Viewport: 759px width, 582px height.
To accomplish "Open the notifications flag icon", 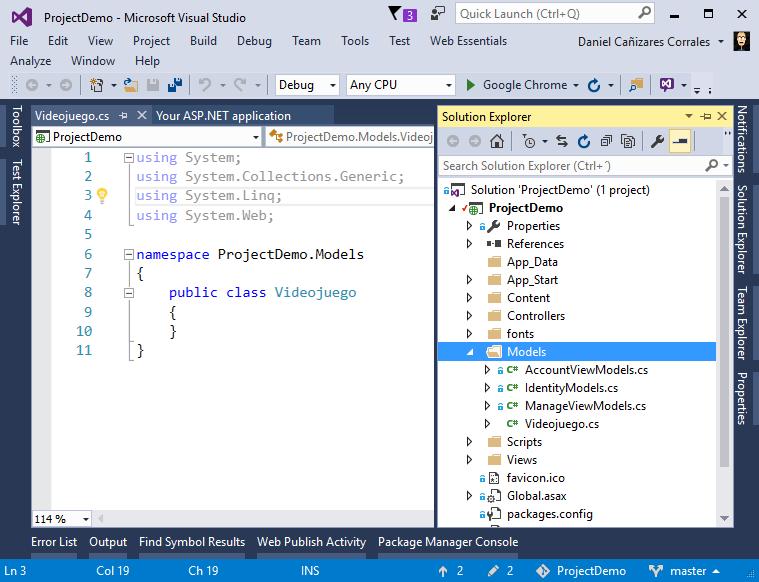I will point(395,14).
